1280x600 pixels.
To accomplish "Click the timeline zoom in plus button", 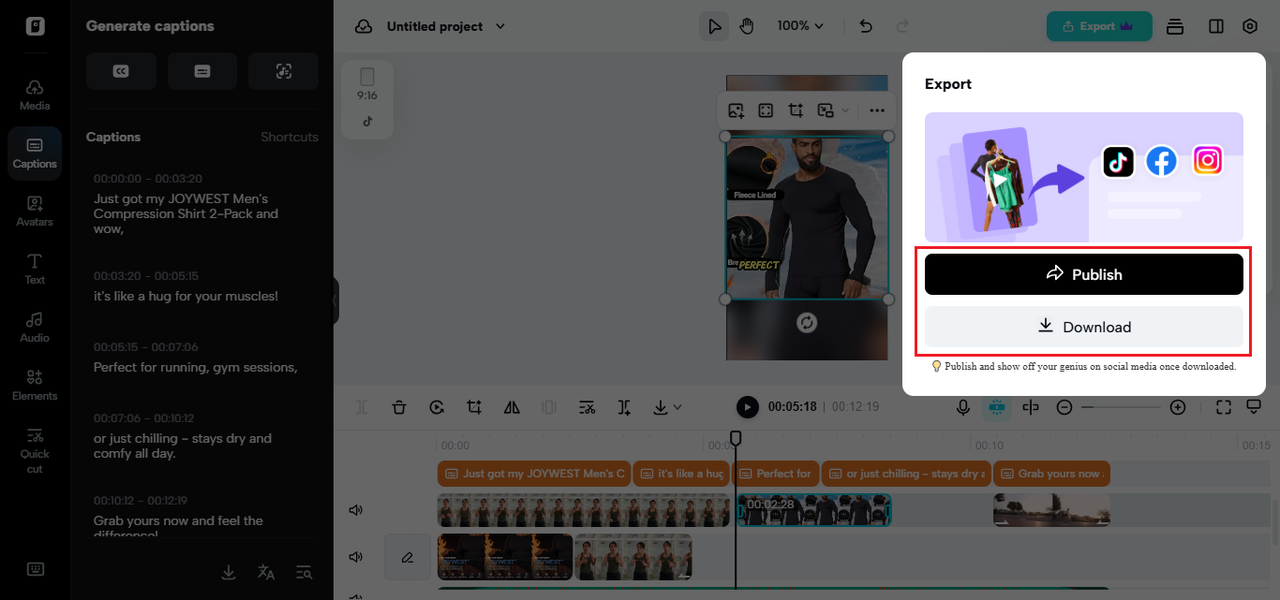I will click(1178, 407).
